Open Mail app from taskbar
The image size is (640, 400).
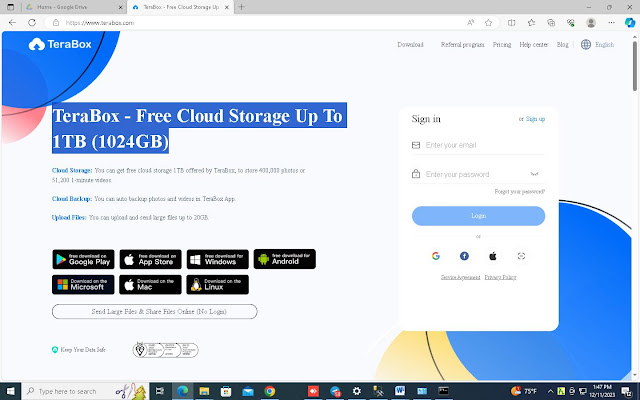click(x=248, y=391)
